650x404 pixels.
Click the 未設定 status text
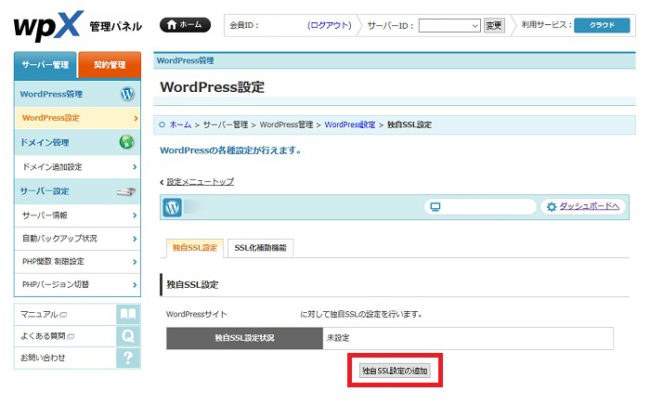[338, 338]
